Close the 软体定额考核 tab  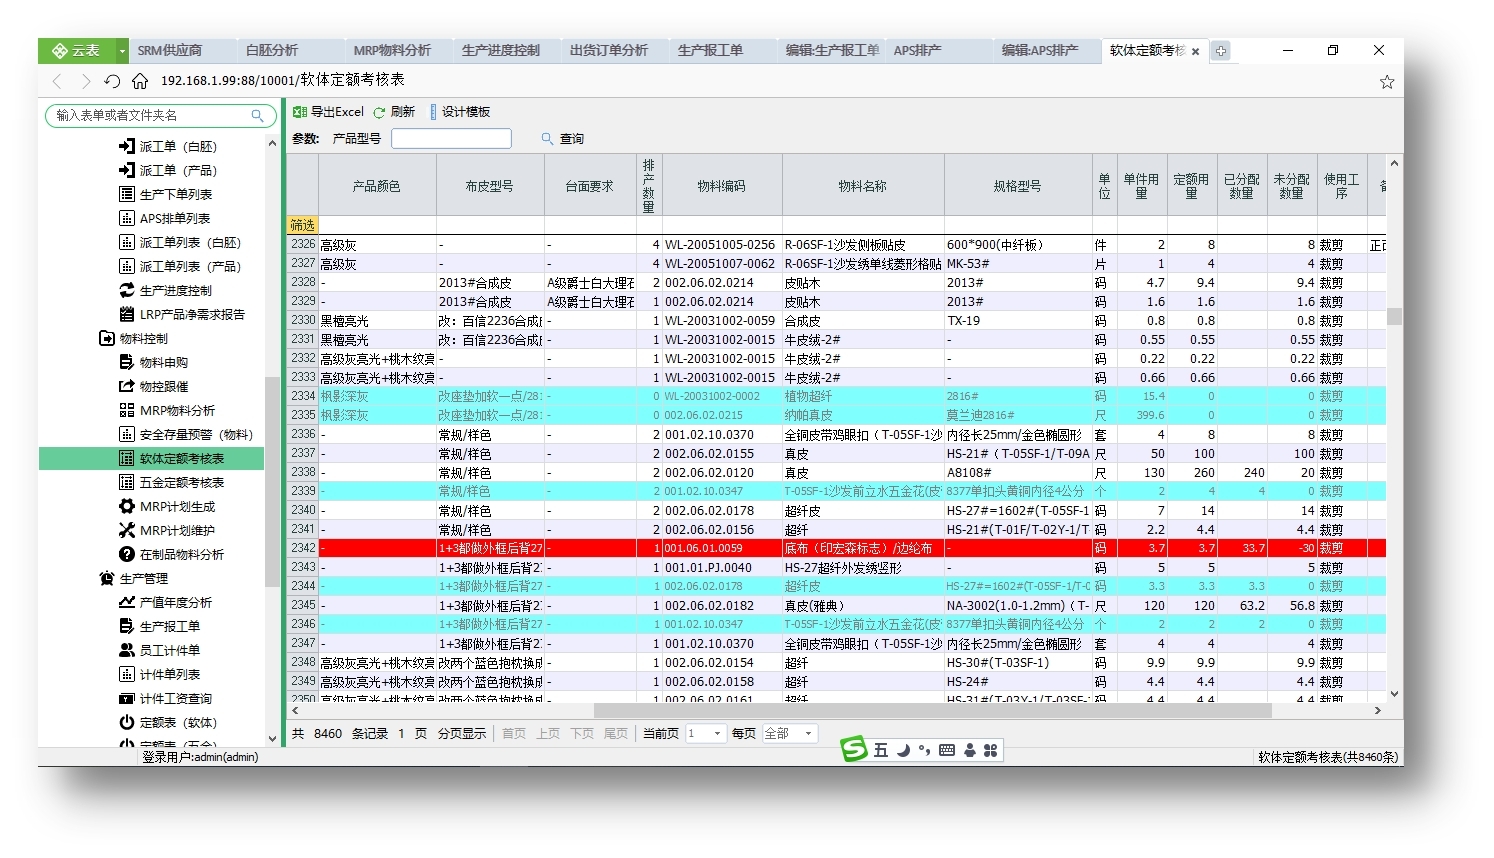[1195, 51]
